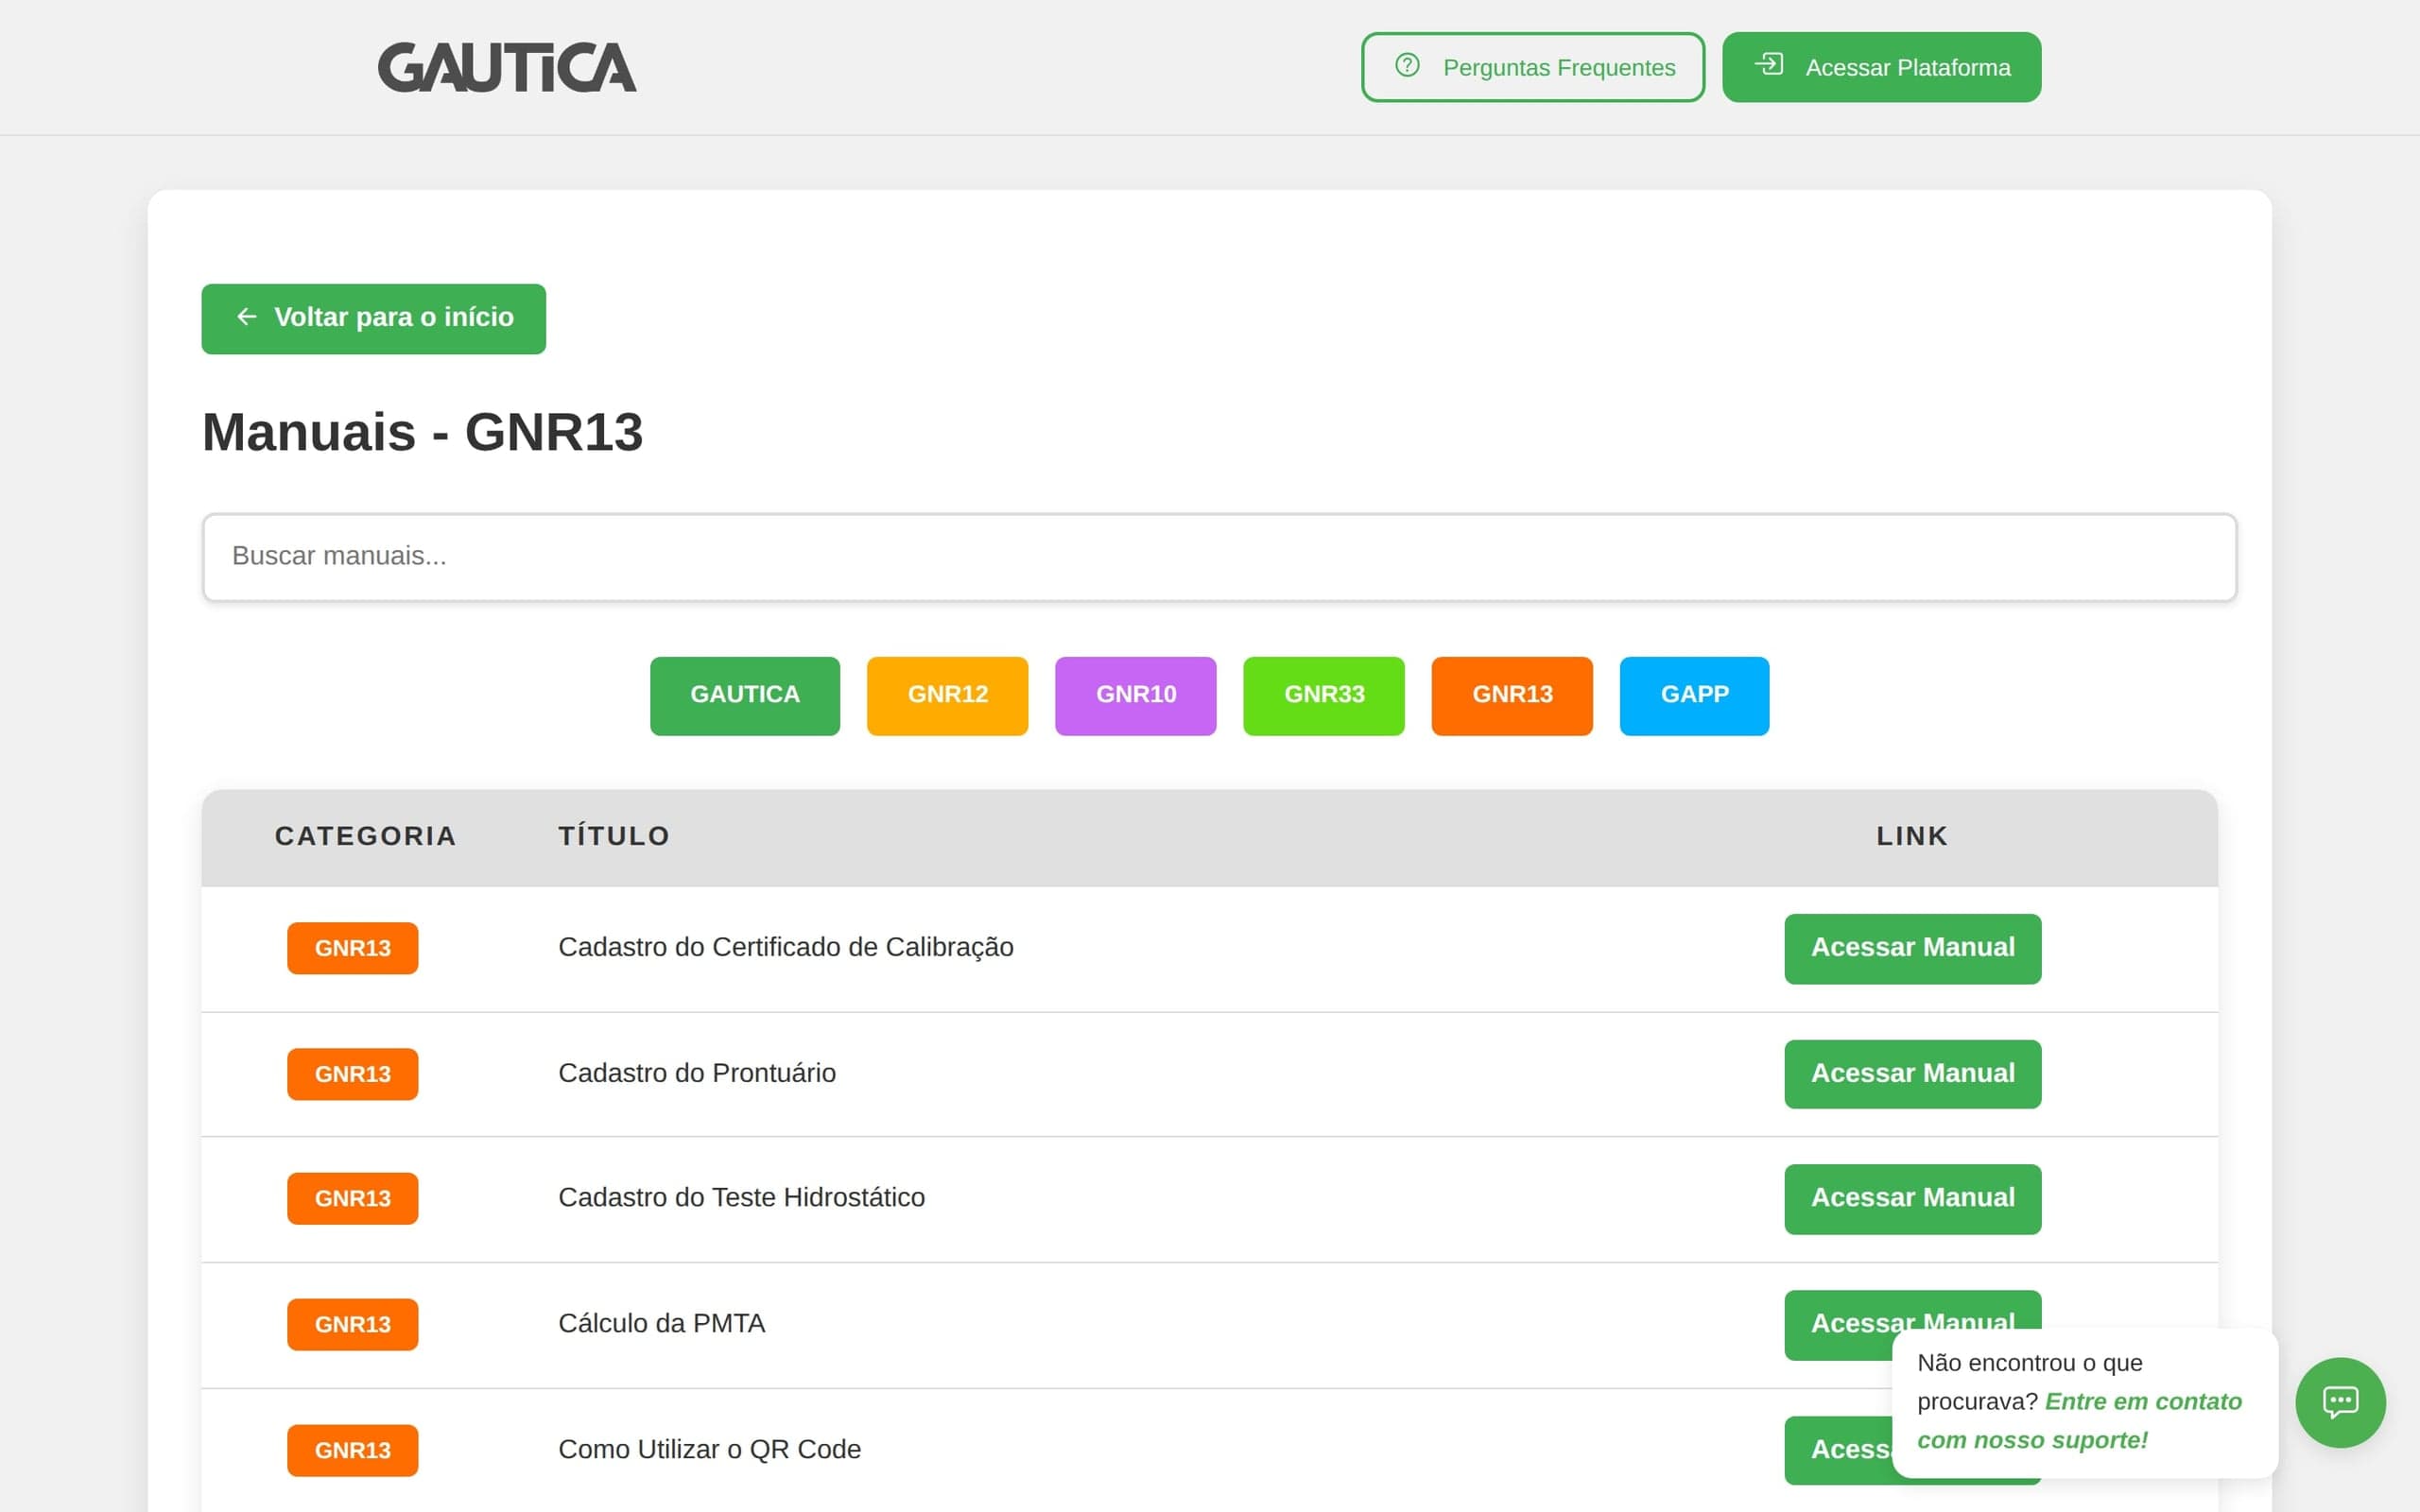The image size is (2420, 1512).
Task: Select the GNR33 category filter
Action: click(x=1323, y=696)
